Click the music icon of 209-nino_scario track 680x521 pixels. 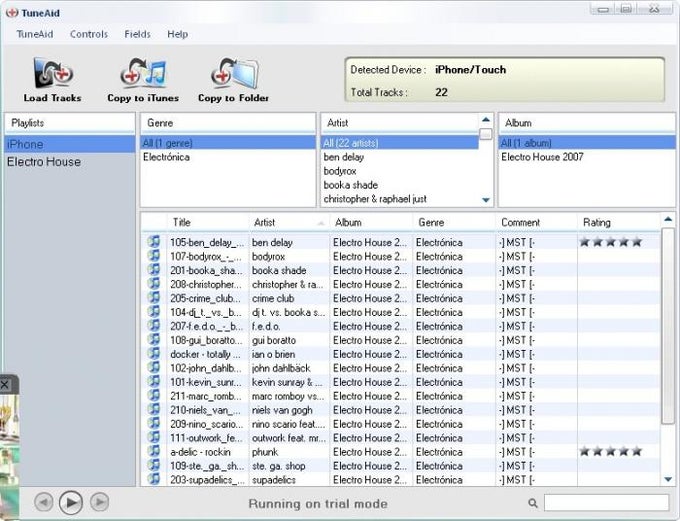pos(154,423)
